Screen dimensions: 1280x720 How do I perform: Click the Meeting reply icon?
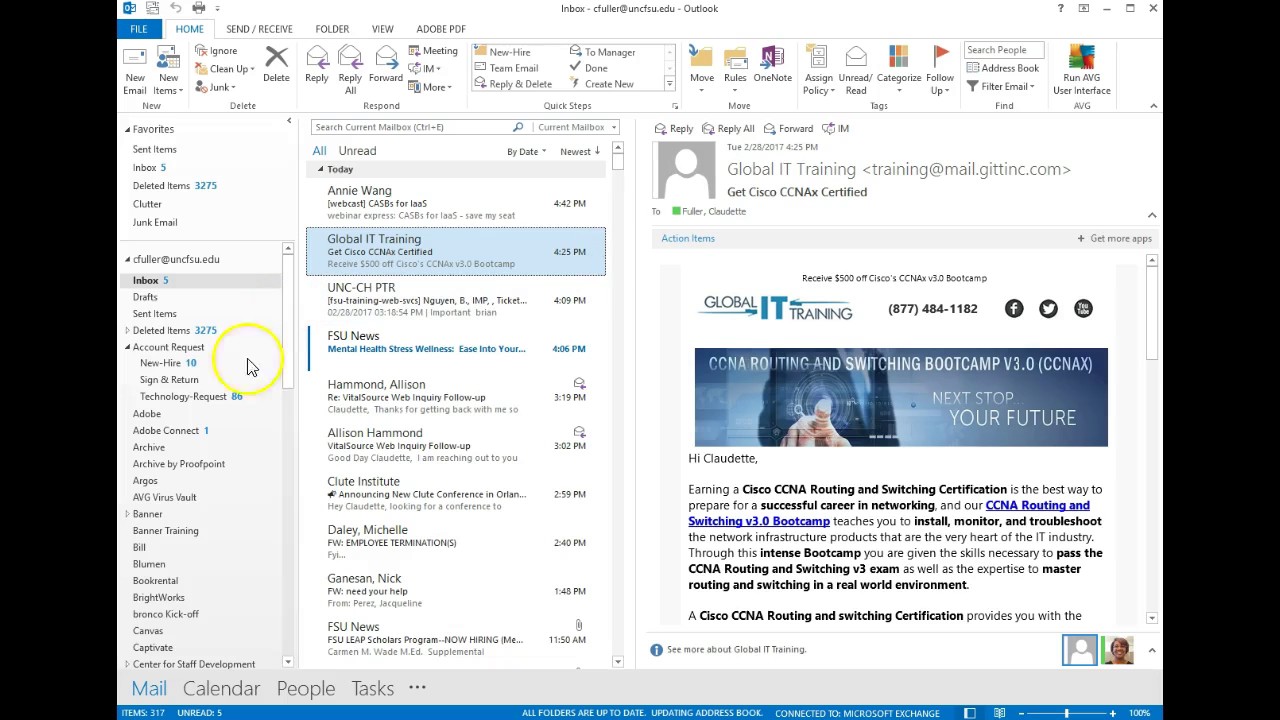(414, 51)
